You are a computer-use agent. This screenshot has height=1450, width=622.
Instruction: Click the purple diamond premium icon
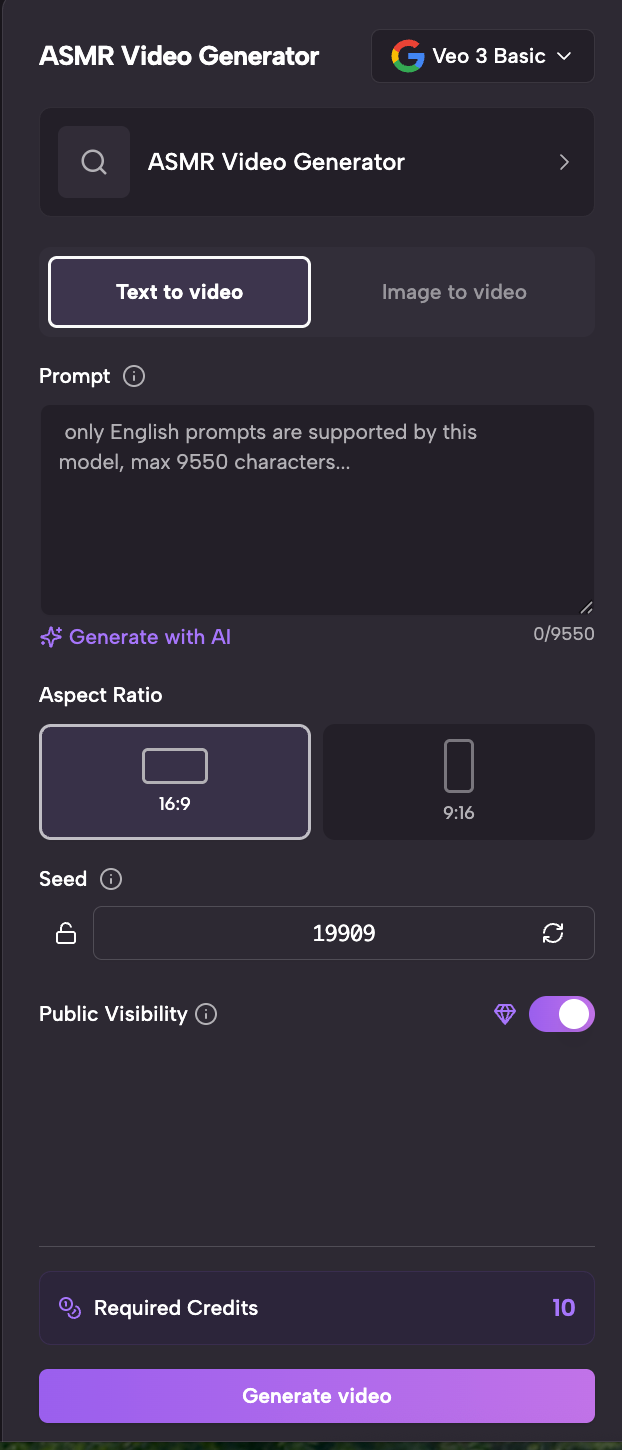click(505, 1014)
